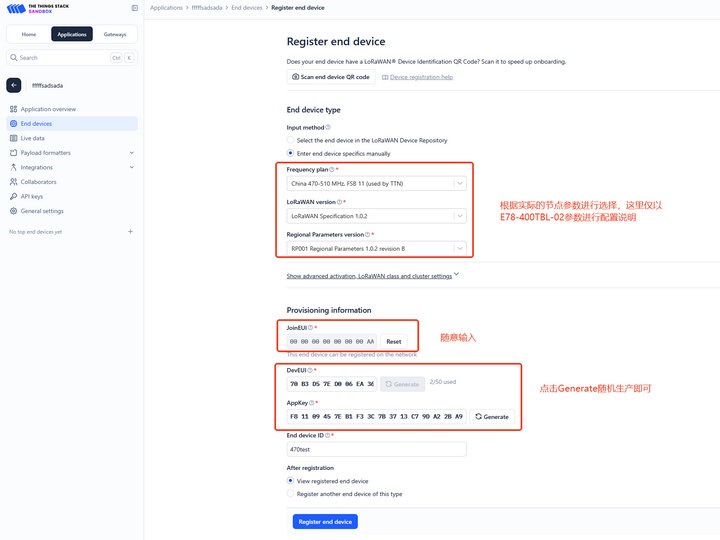Open the LoRaWAN version dropdown
Screen dimensions: 720x540
[376, 216]
